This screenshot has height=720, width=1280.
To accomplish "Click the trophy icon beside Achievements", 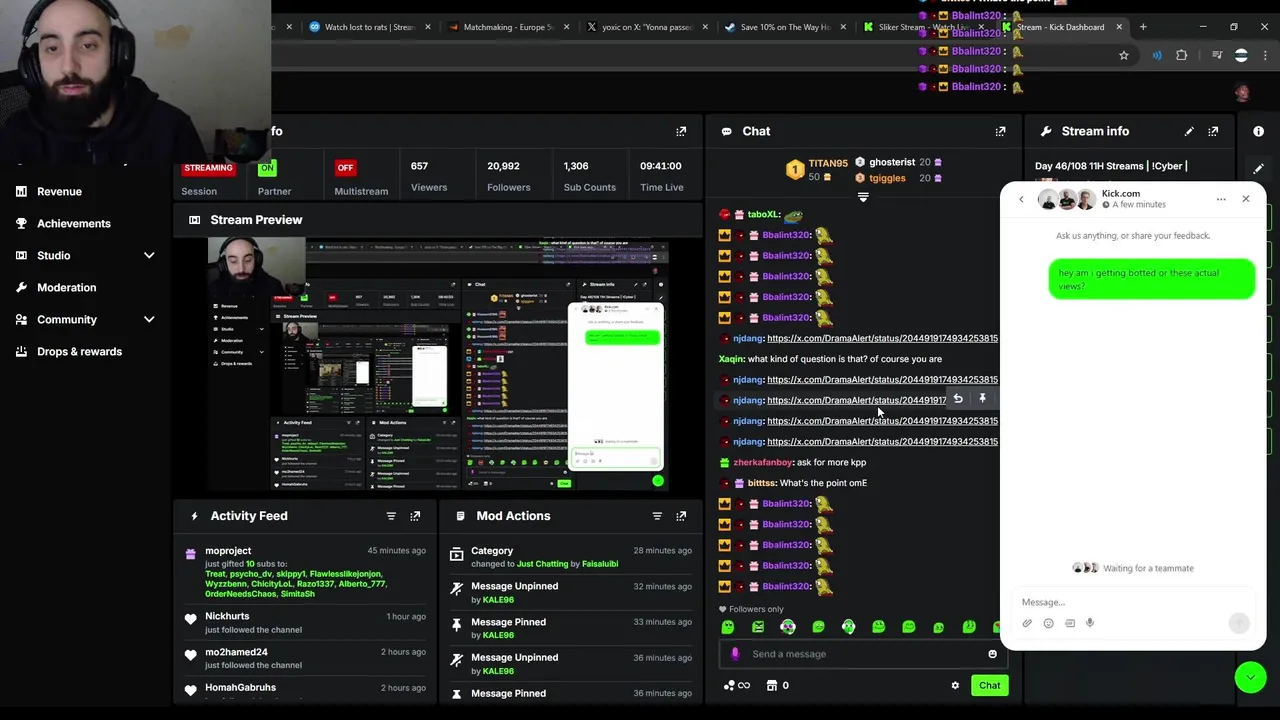I will (x=21, y=223).
